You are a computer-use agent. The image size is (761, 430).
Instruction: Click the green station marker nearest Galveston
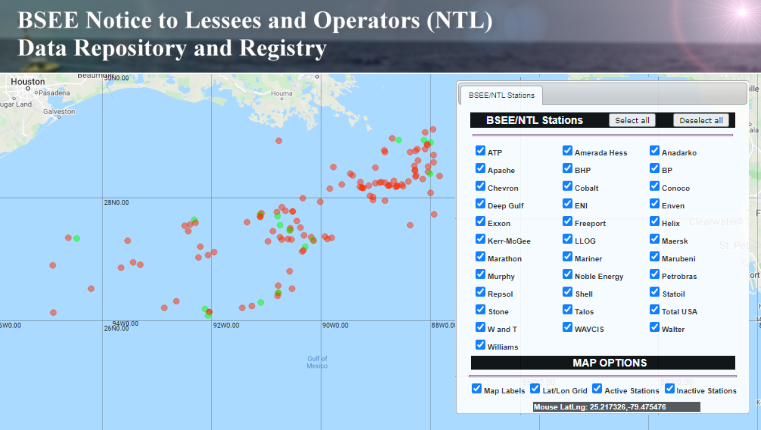coord(76,238)
